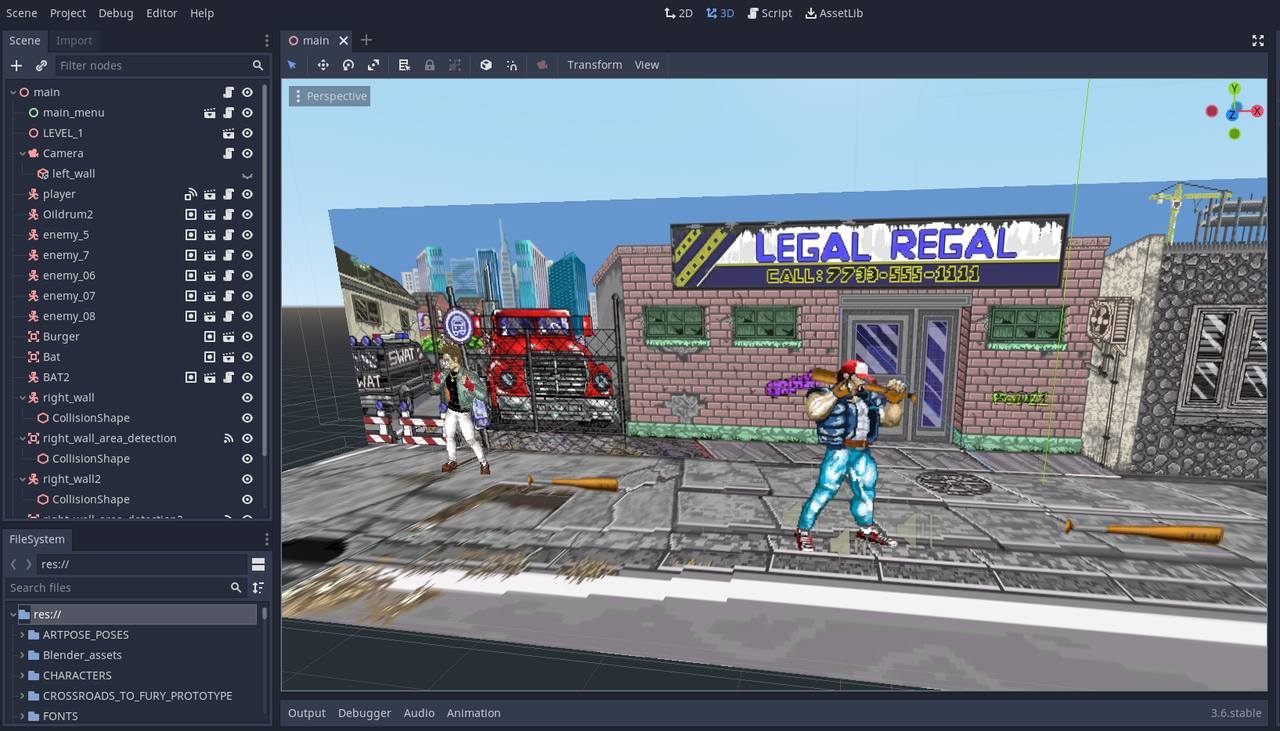Open the script attached to the player node
Image resolution: width=1280 pixels, height=731 pixels.
click(228, 194)
